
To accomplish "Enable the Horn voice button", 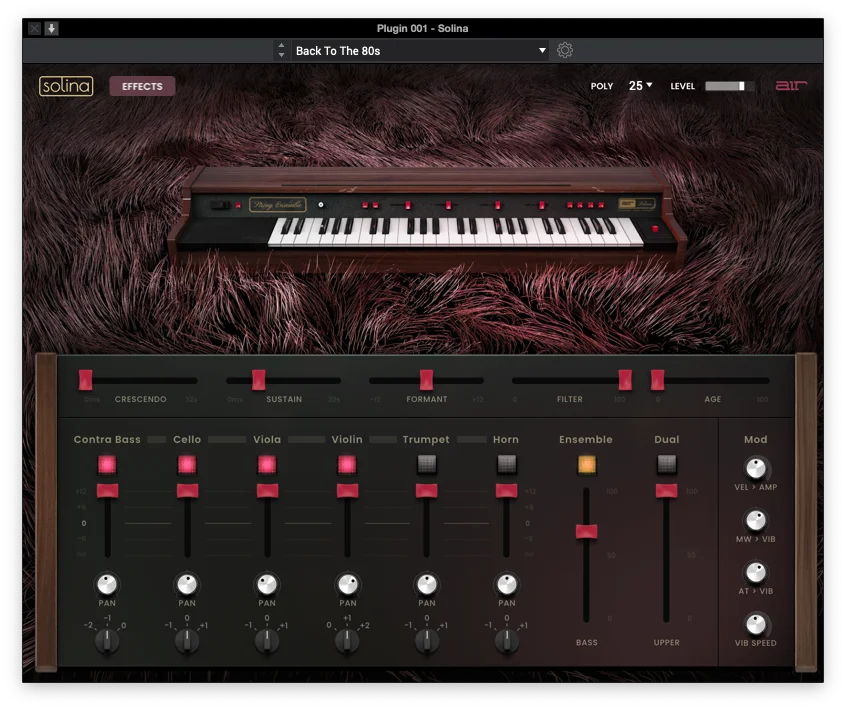I will tap(506, 463).
